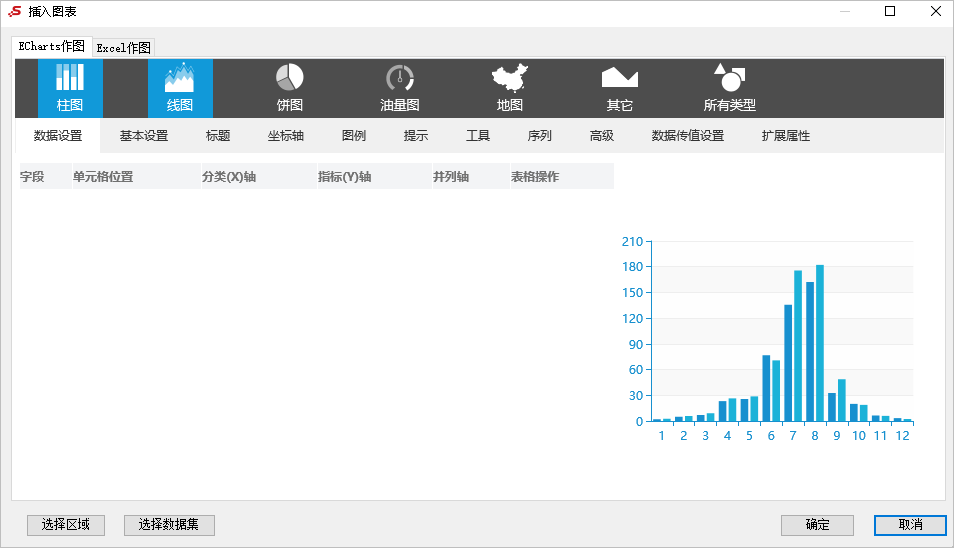Click the 单元格位置 column header
Viewport: 954px width, 548px height.
click(x=136, y=176)
